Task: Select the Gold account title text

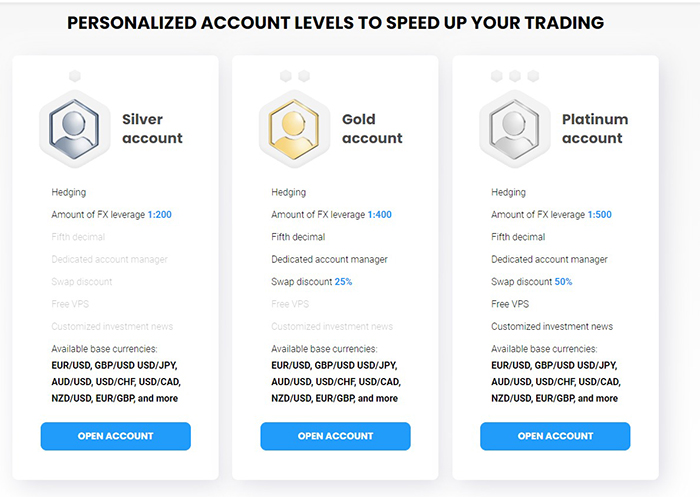Action: tap(372, 129)
